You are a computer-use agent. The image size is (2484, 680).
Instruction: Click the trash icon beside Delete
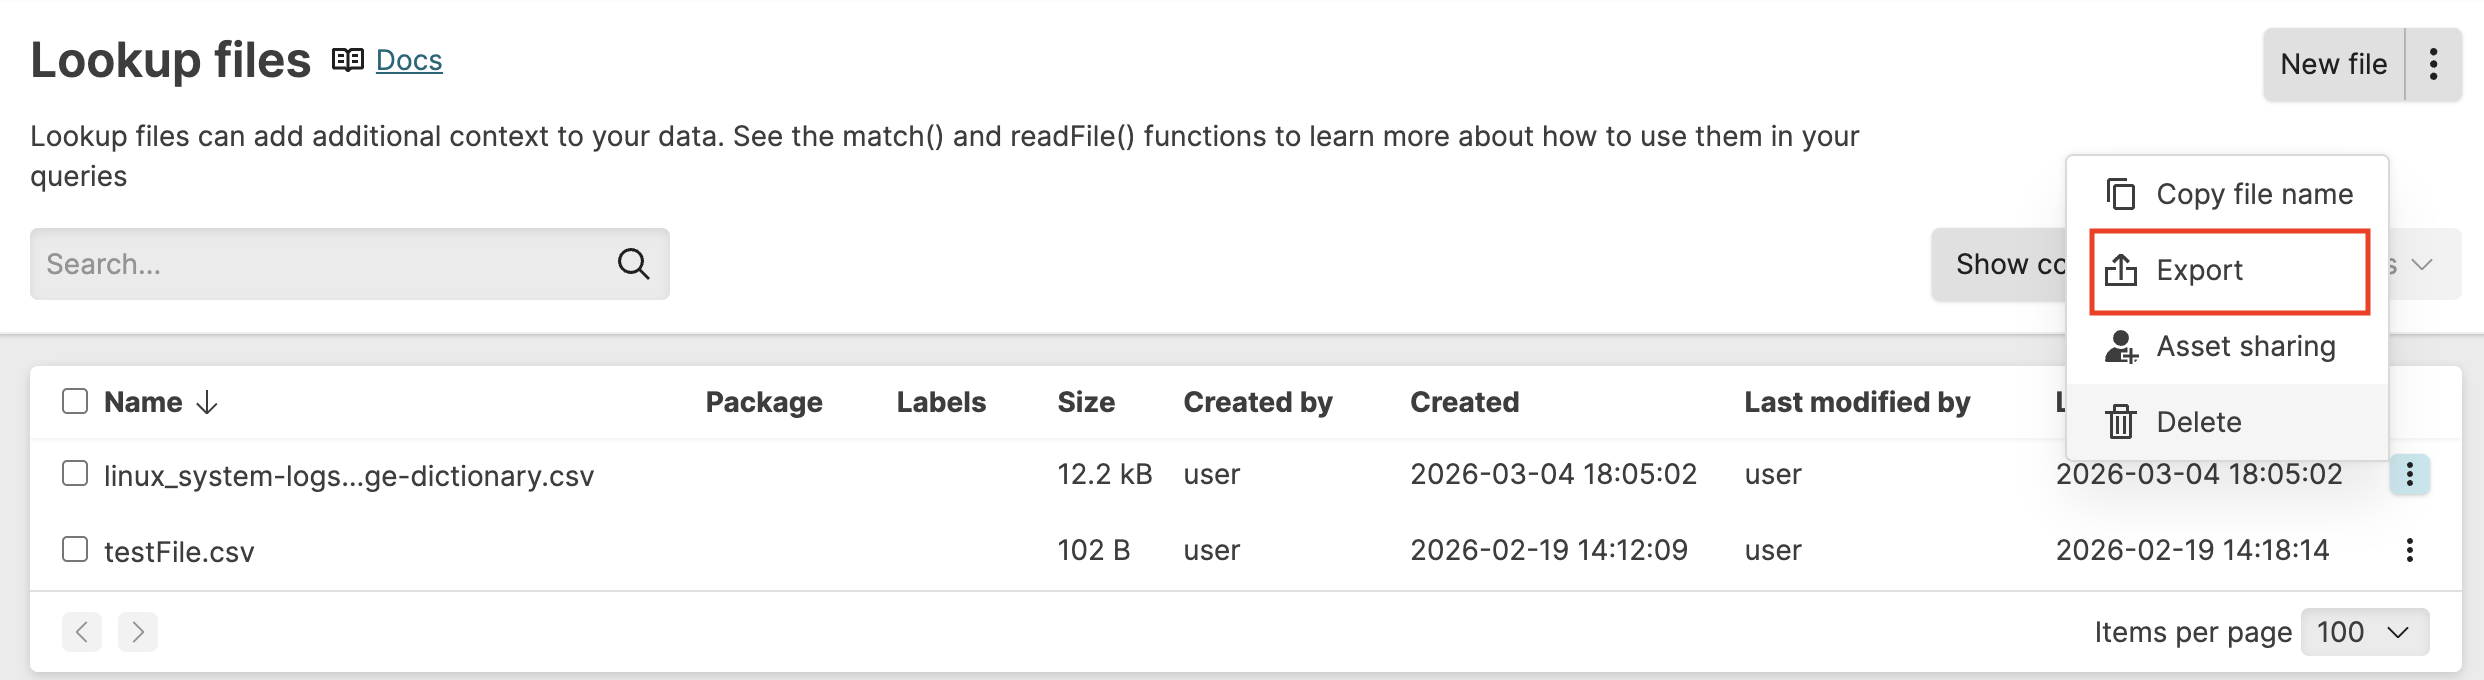click(2119, 421)
